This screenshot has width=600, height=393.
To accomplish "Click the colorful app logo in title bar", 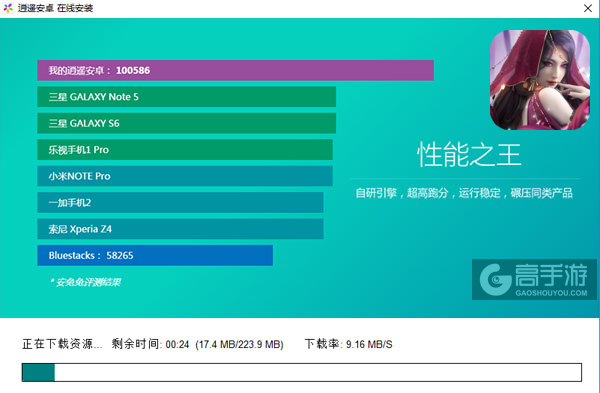I will [x=8, y=8].
